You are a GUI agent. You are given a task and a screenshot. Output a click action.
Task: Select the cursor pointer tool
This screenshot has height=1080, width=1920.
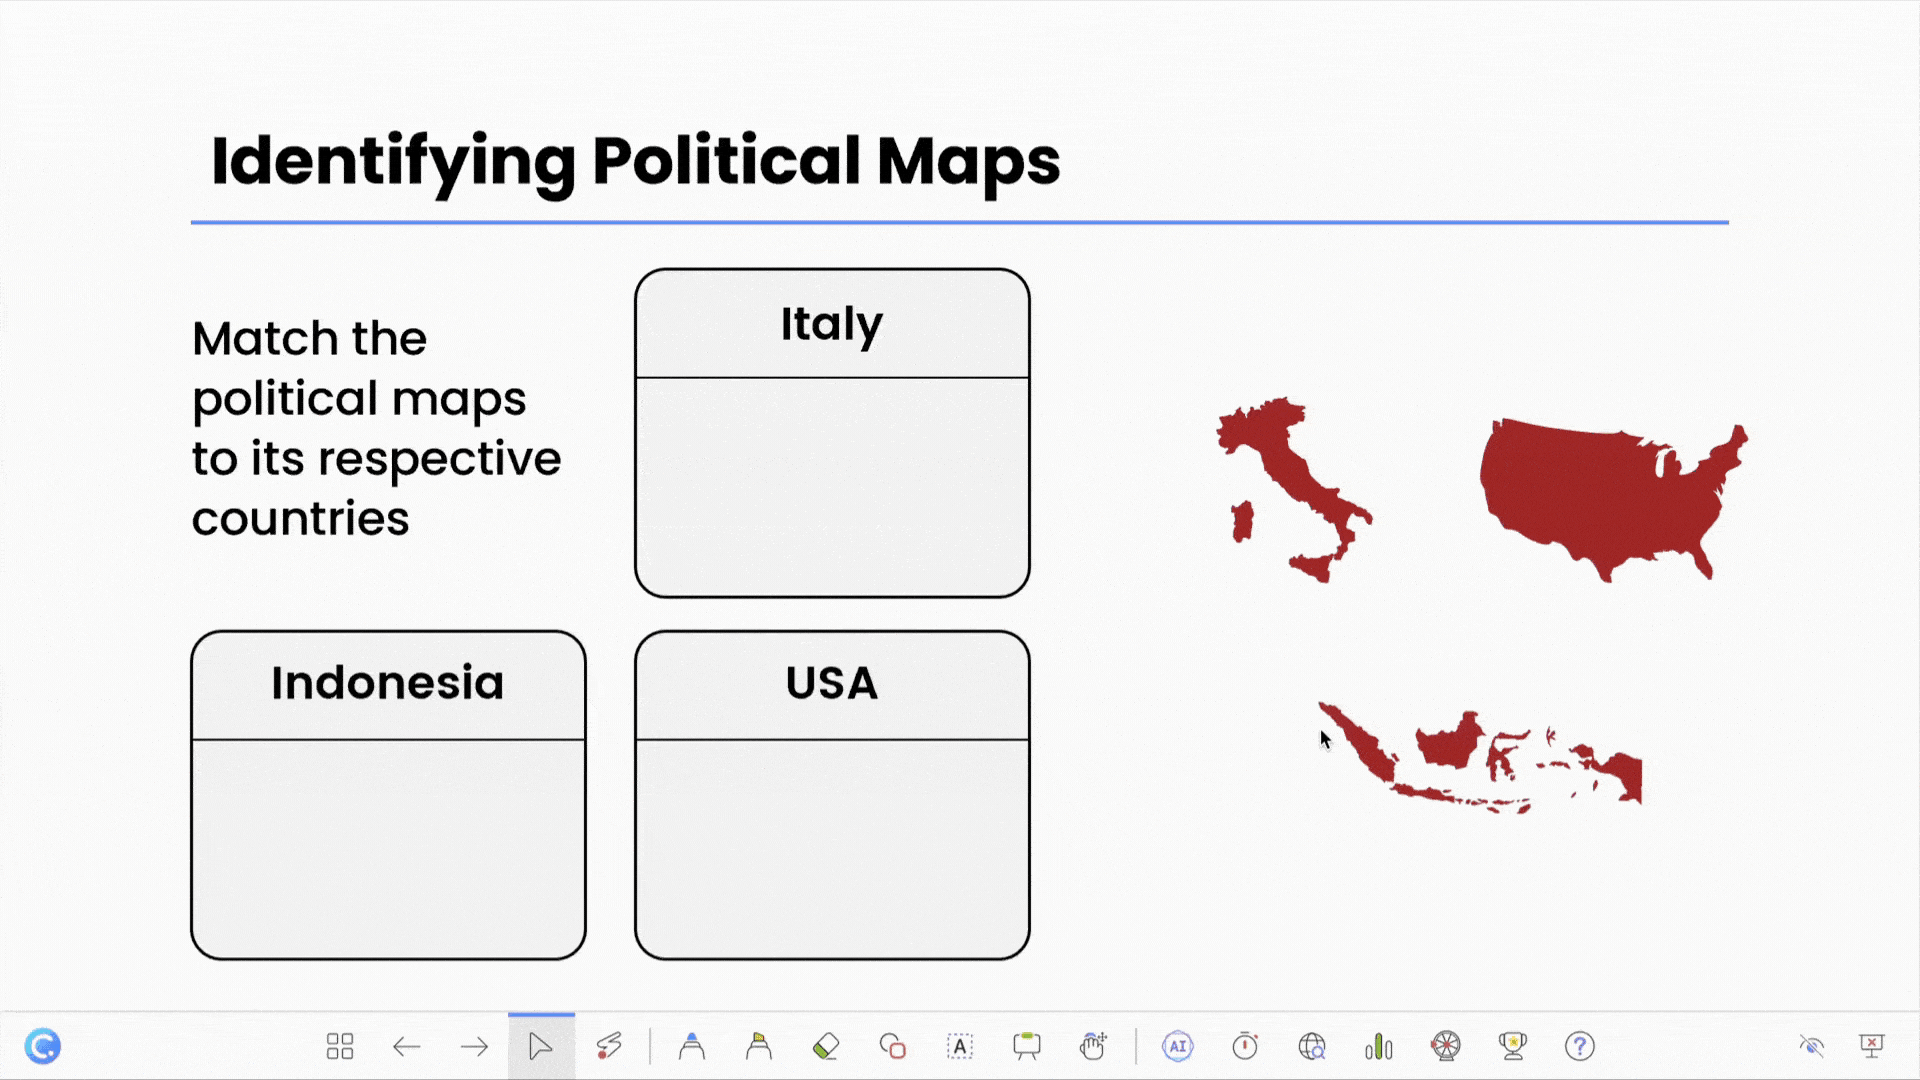(541, 1046)
